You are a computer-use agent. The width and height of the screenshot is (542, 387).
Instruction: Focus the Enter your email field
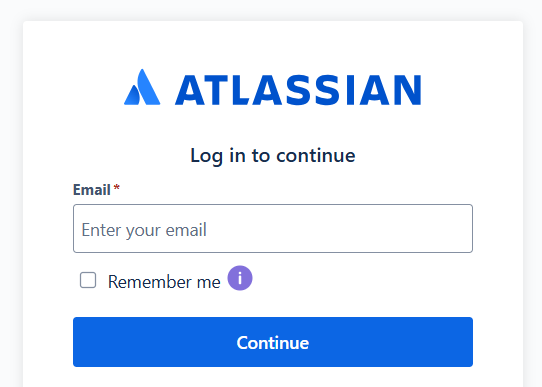point(273,228)
